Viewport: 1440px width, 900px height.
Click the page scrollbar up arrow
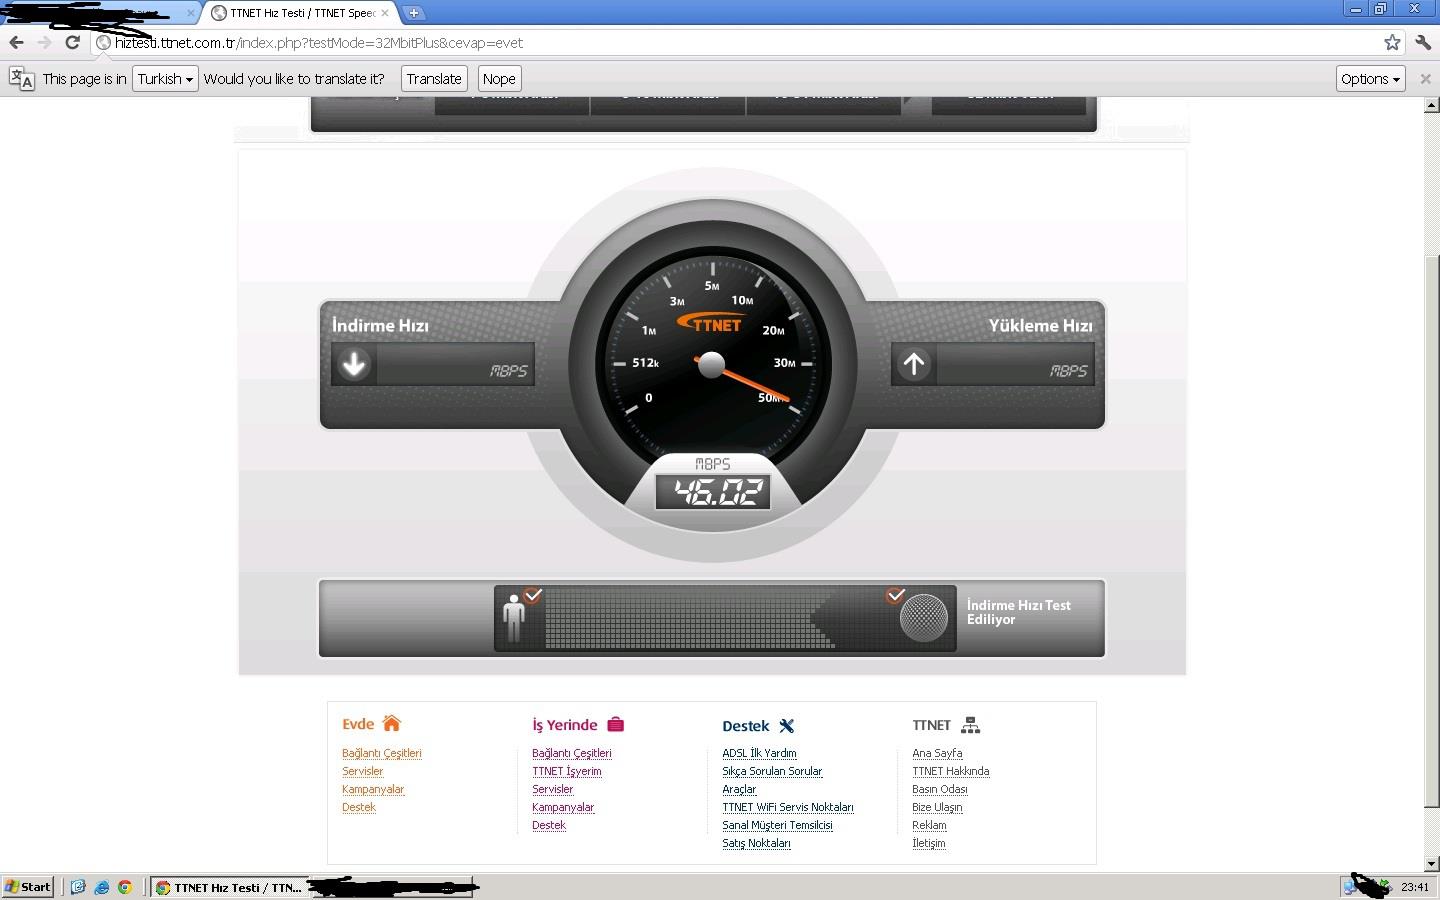coord(1432,105)
